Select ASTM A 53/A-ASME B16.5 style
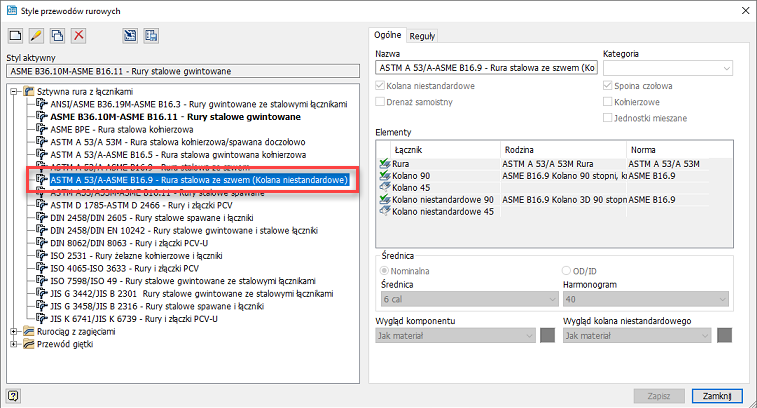The image size is (757, 408). 178,155
